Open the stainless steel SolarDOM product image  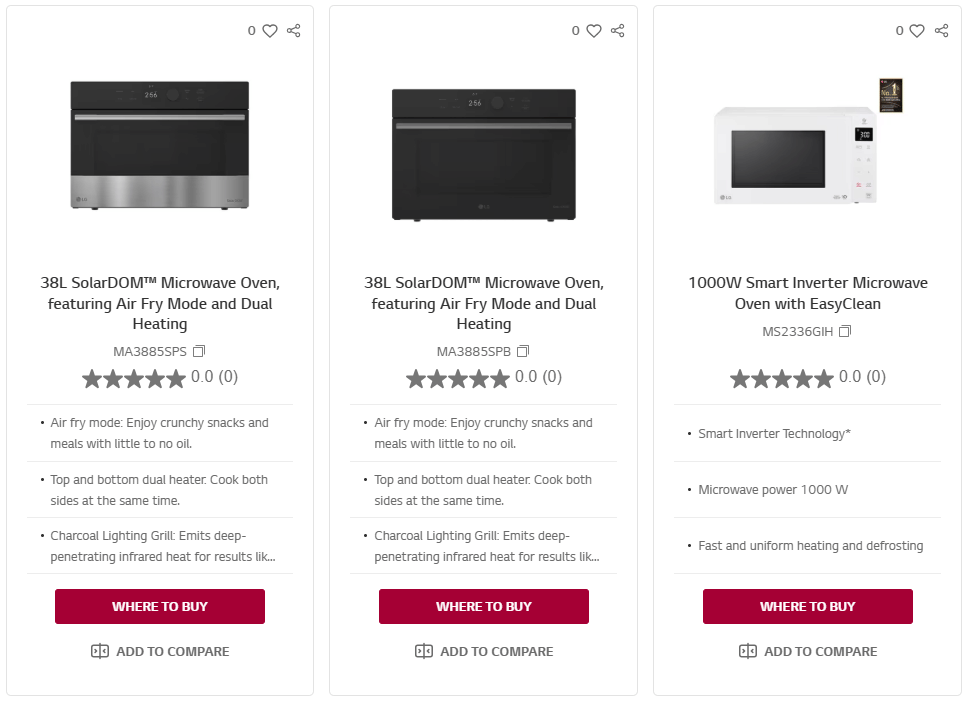160,145
